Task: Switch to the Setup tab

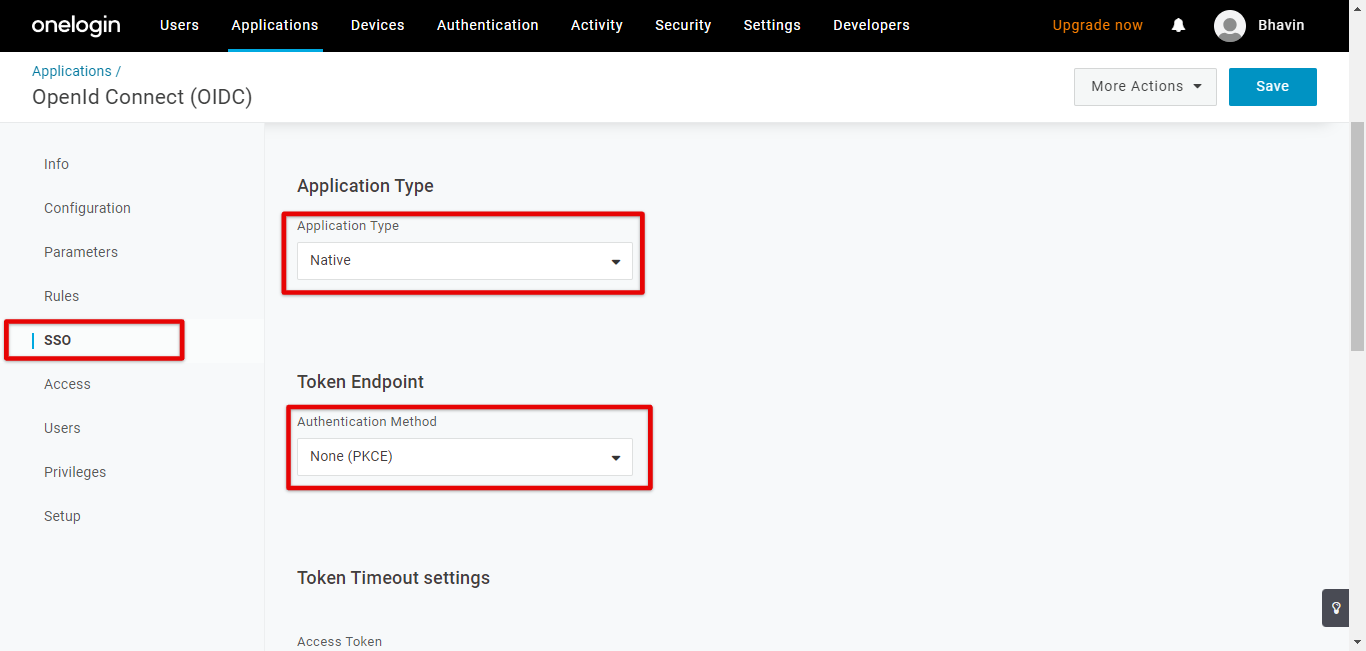Action: click(62, 516)
